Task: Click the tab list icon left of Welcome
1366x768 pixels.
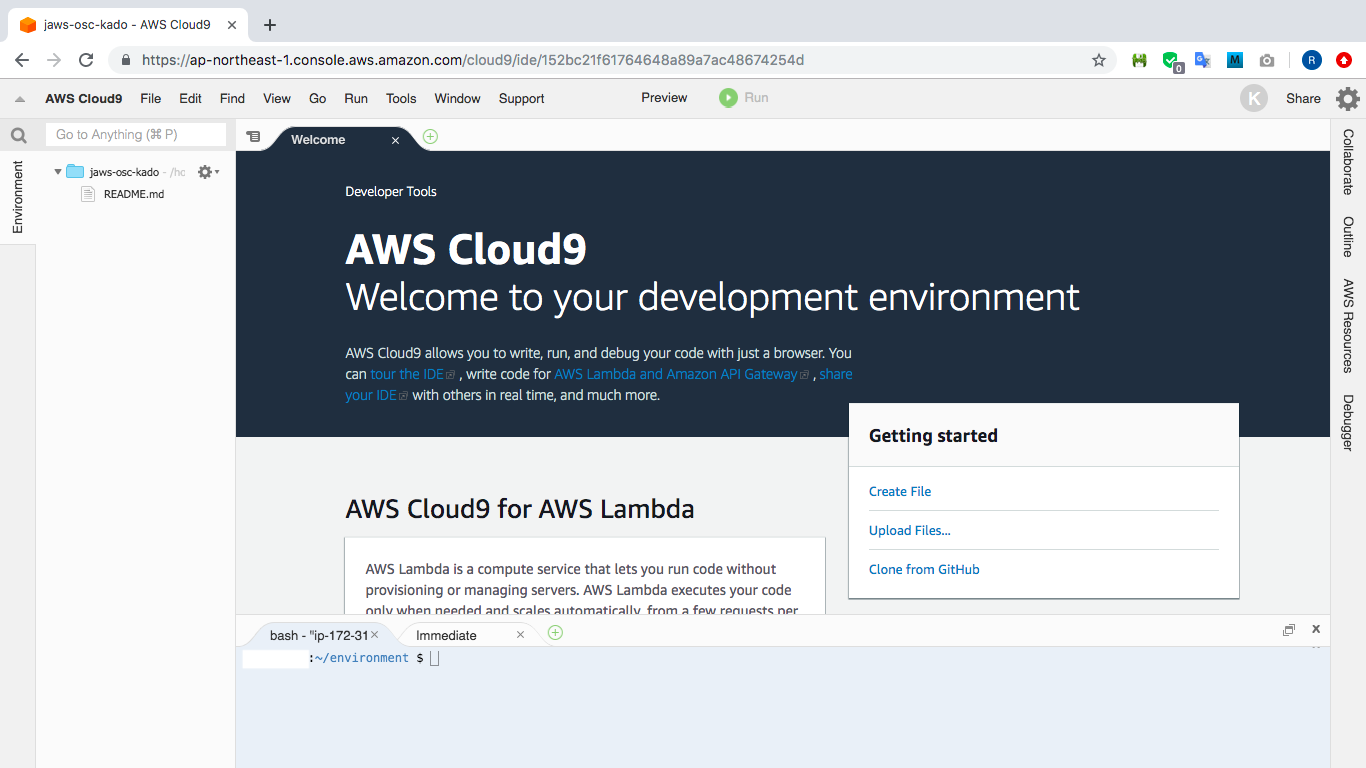Action: [253, 137]
